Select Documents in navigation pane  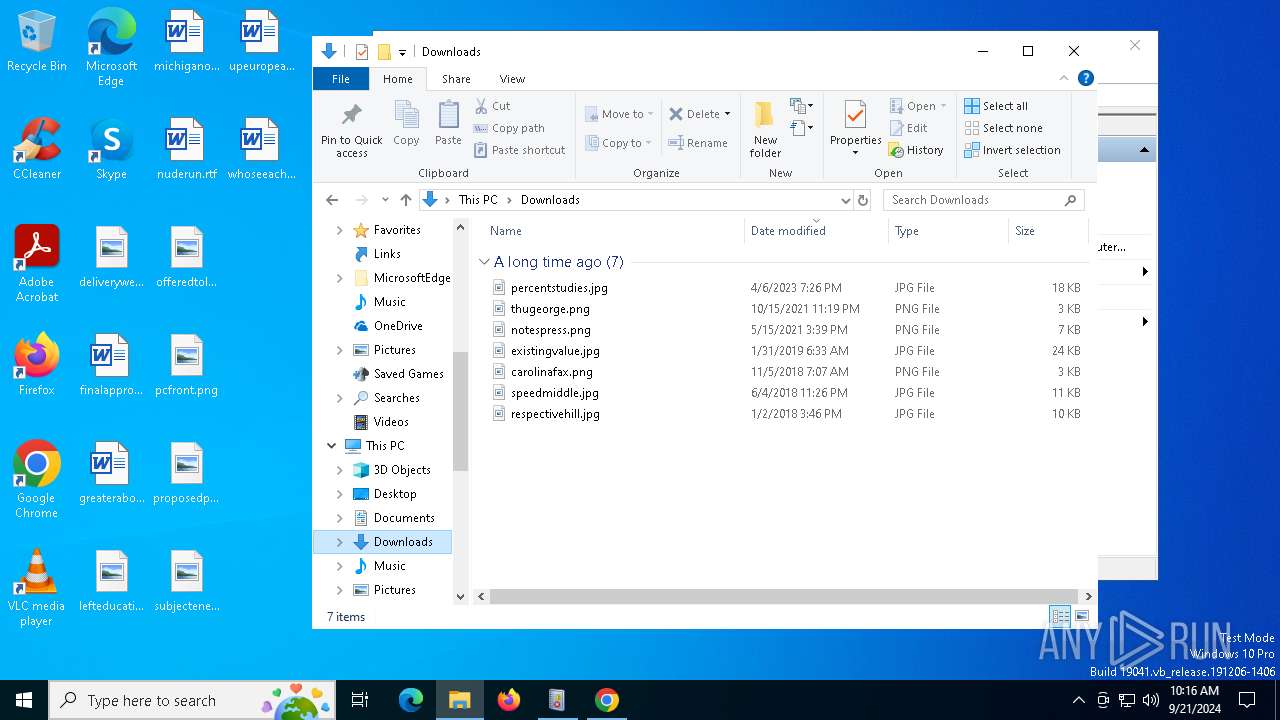[x=394, y=518]
